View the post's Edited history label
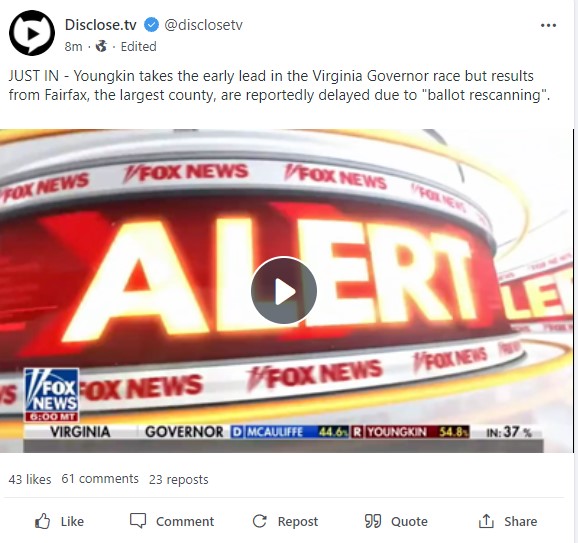This screenshot has height=543, width=578. click(x=139, y=46)
